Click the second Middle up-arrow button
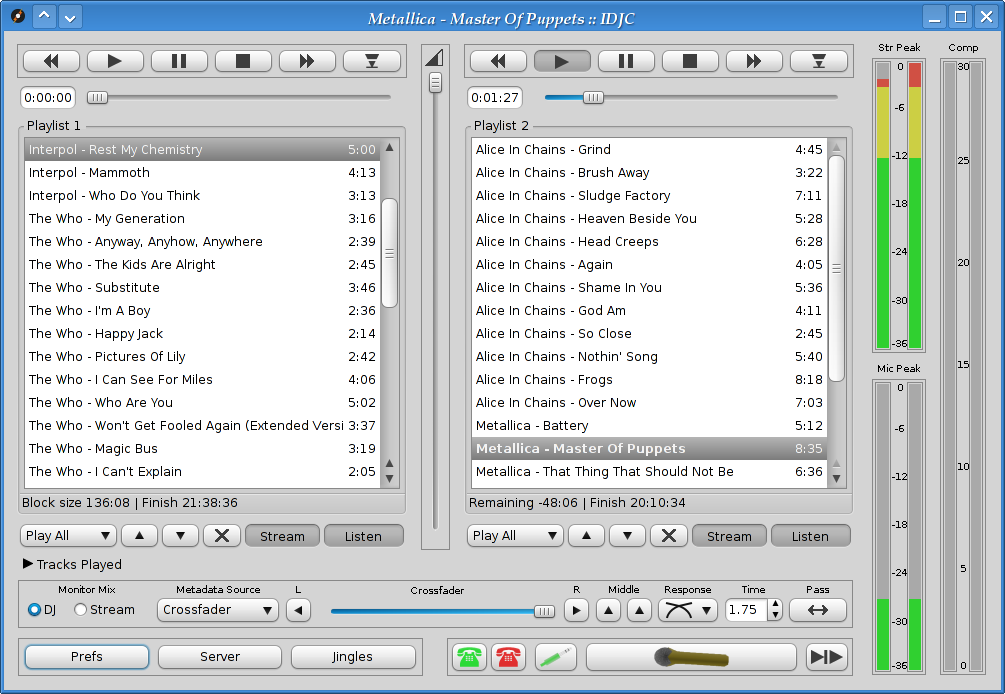 (x=639, y=610)
